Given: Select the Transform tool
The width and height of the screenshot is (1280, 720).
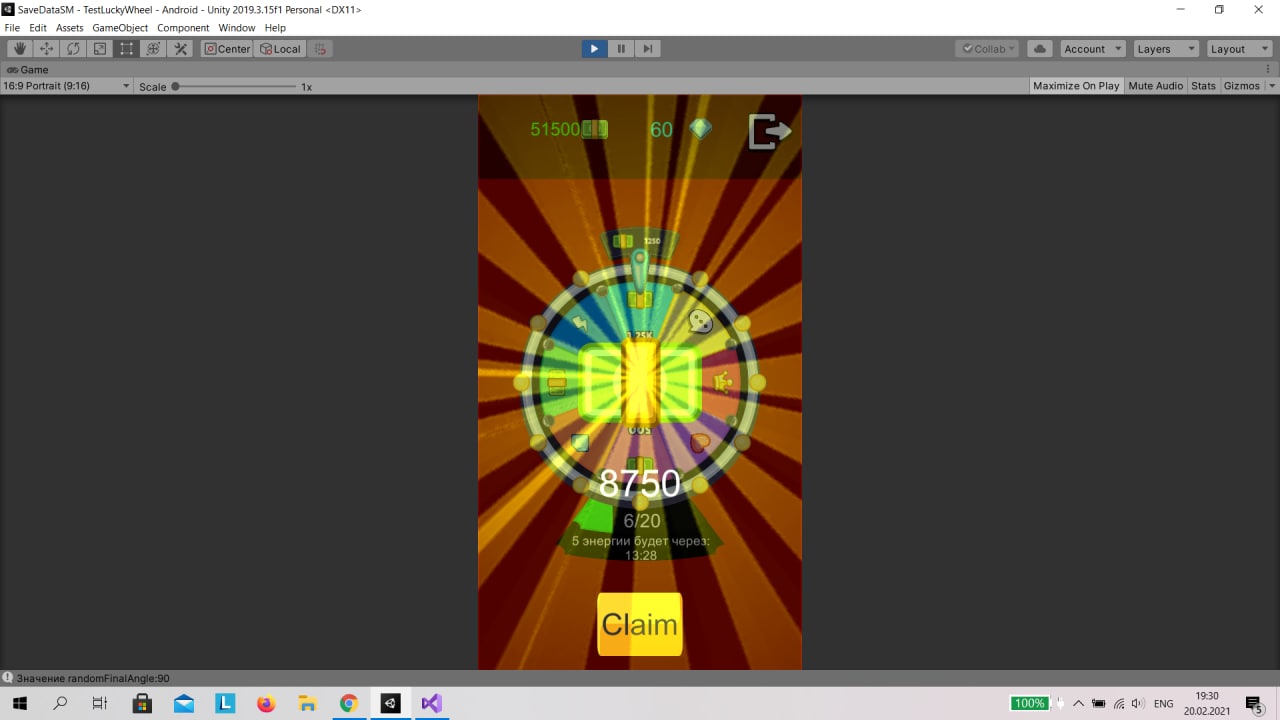Looking at the screenshot, I should pyautogui.click(x=154, y=48).
